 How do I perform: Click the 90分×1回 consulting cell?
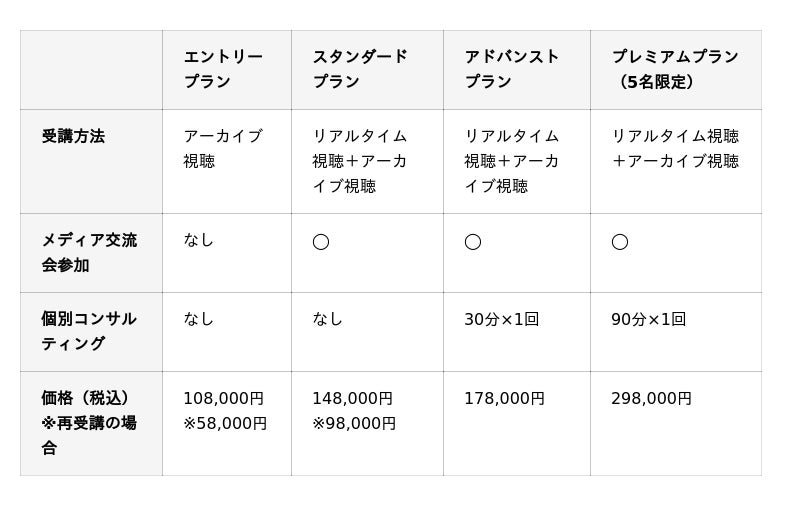pos(648,319)
